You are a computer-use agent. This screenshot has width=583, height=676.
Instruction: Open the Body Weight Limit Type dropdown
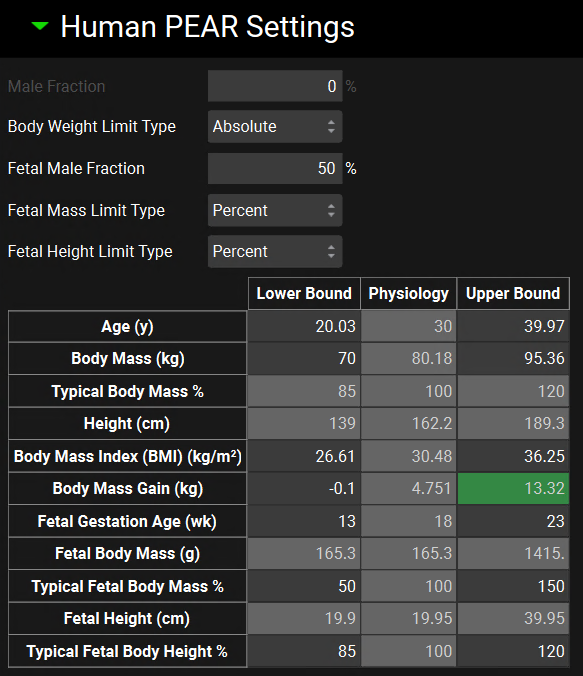[x=275, y=126]
